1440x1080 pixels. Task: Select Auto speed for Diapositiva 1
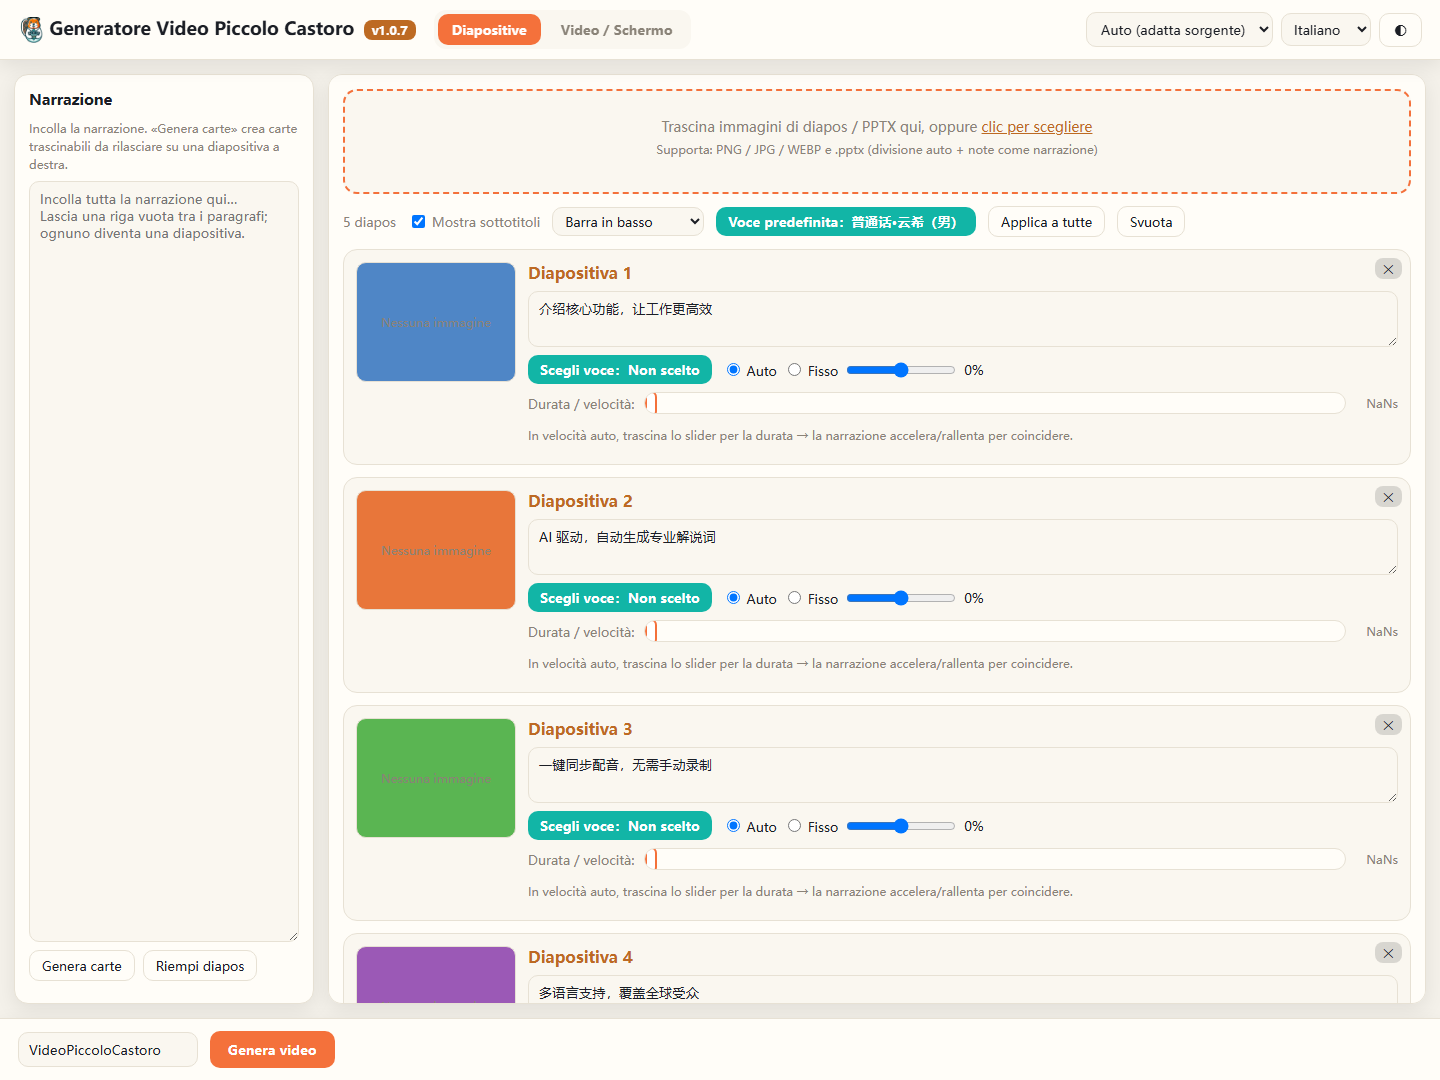coord(734,370)
